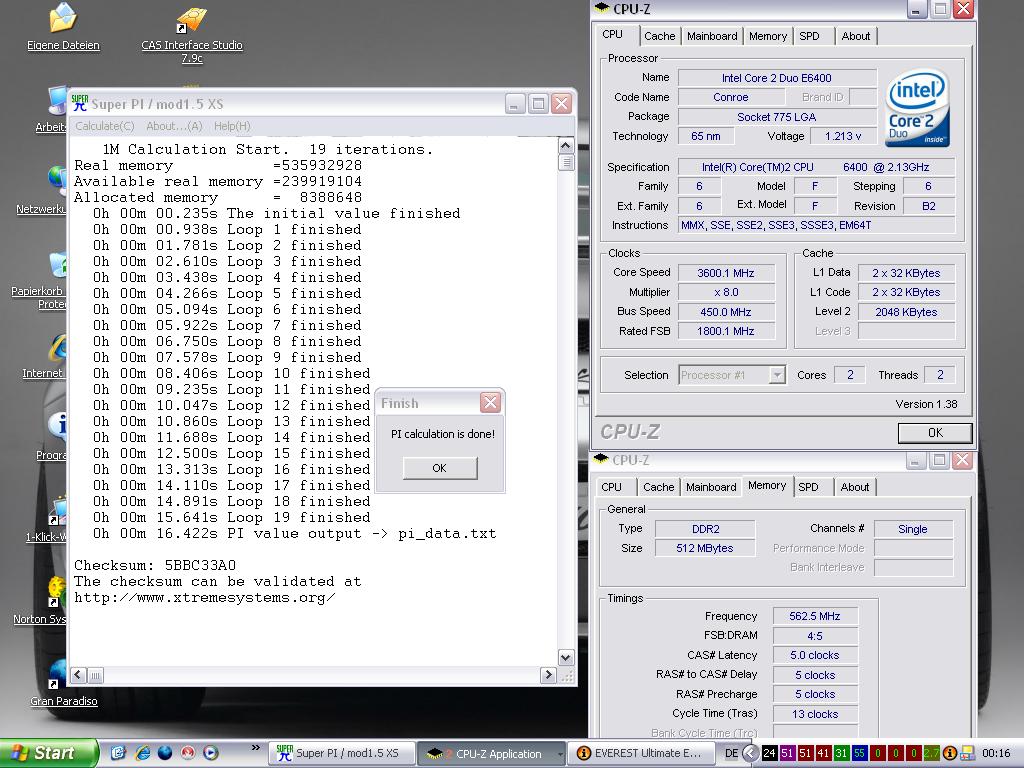Open the SPD tab in lower CPU-Z window
The height and width of the screenshot is (768, 1024).
pos(808,487)
